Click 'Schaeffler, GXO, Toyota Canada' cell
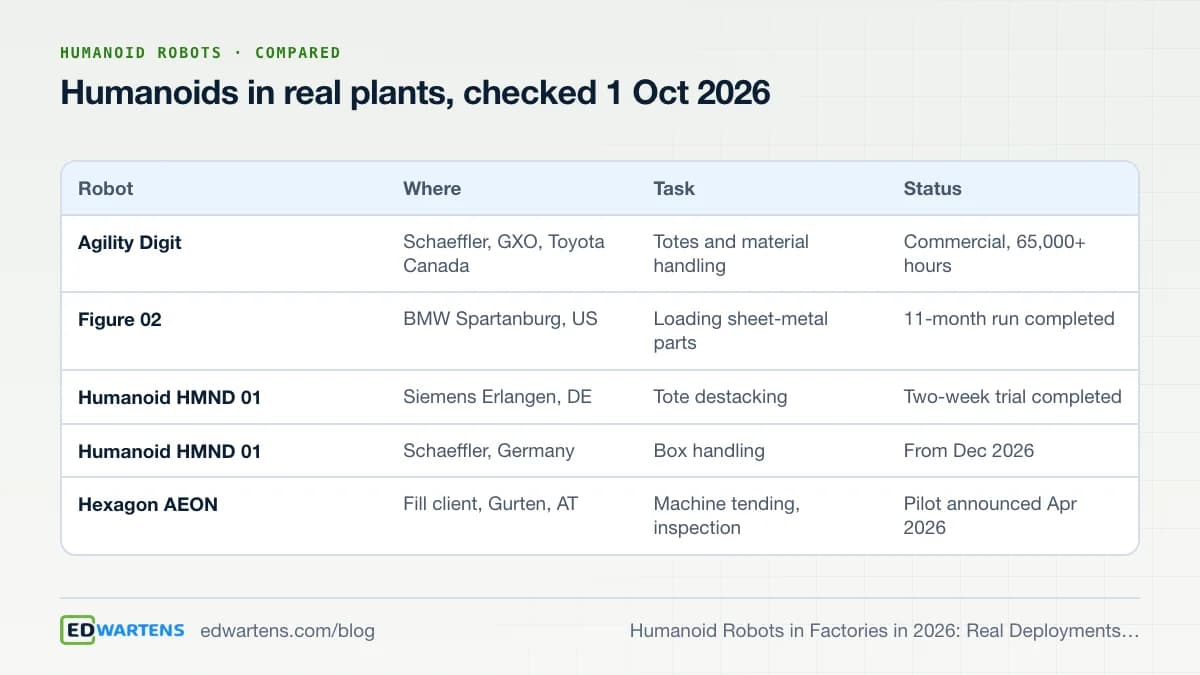Viewport: 1200px width, 675px height. pyautogui.click(x=504, y=254)
